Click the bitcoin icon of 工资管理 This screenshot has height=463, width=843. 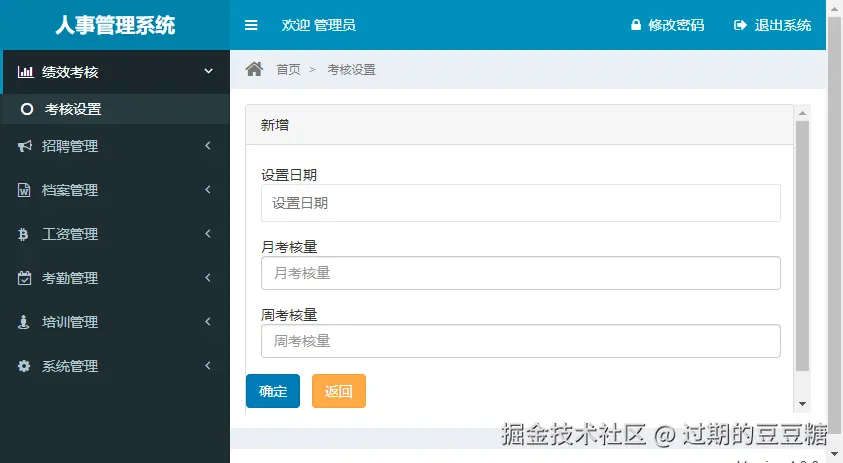tap(23, 234)
